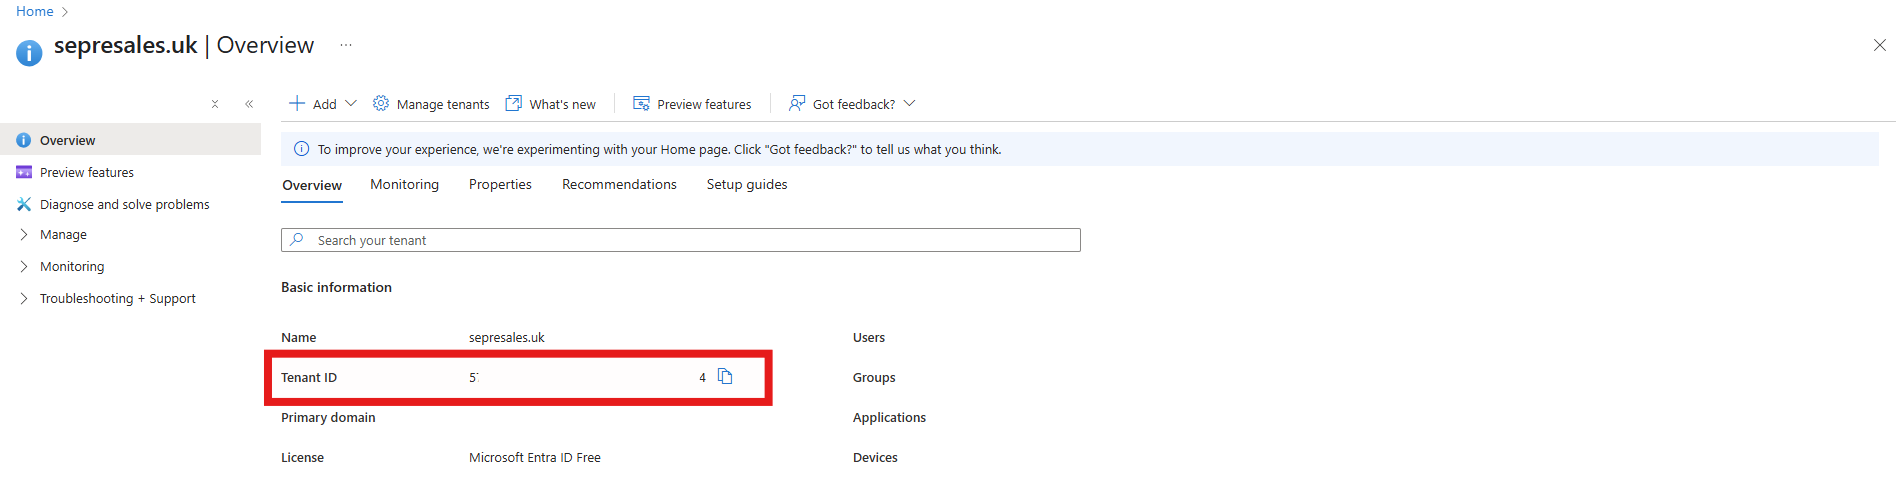Click the Overview info icon in sidebar
The width and height of the screenshot is (1896, 493).
24,141
